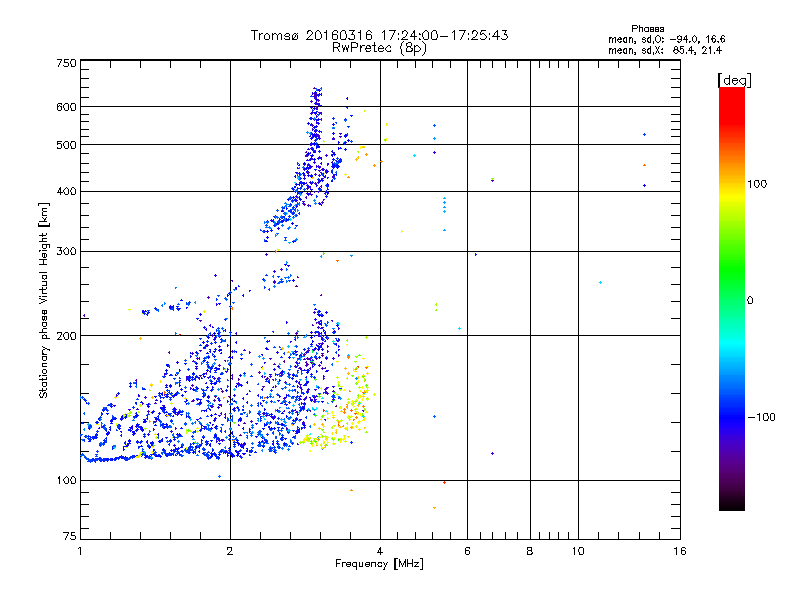
Task: Click the x-axis '10' tick label
Action: click(x=578, y=551)
